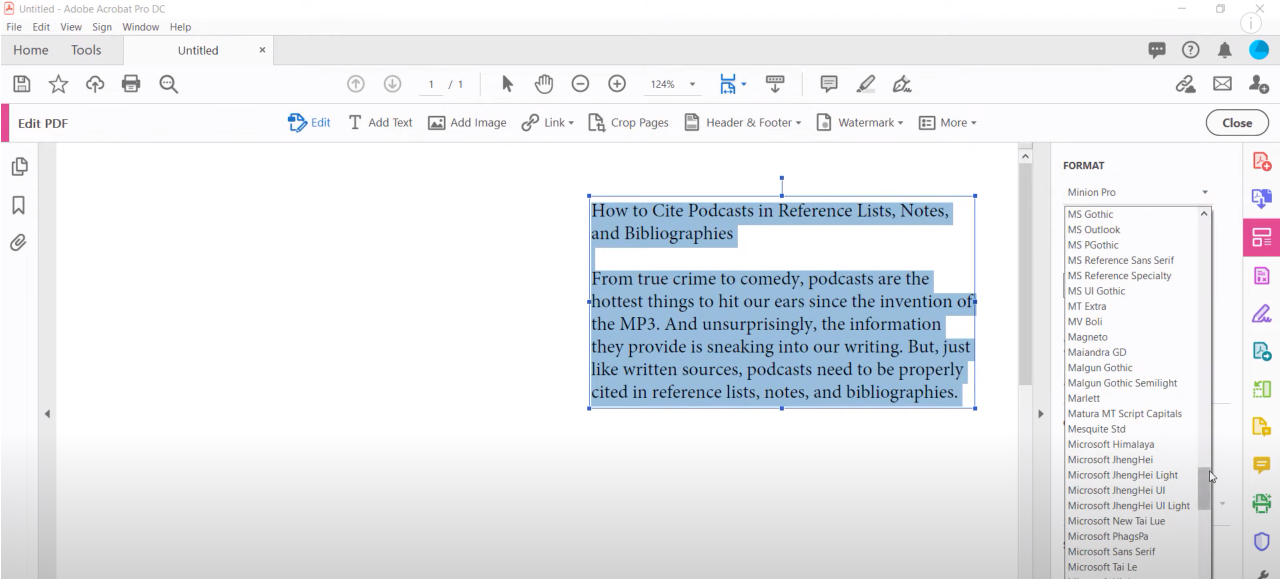1280x579 pixels.
Task: Print the document with printer icon
Action: point(131,85)
